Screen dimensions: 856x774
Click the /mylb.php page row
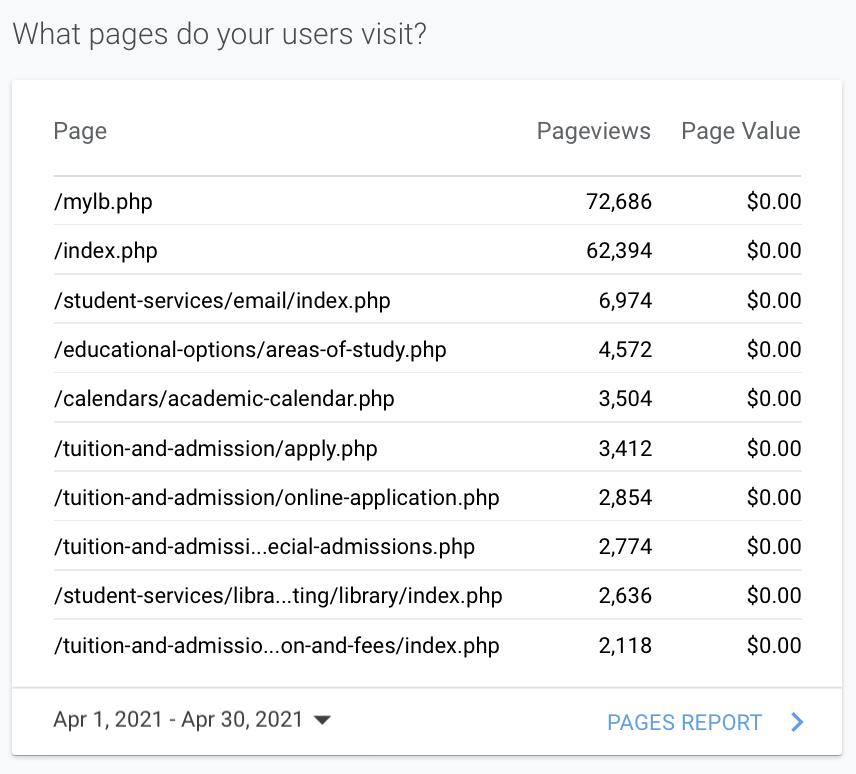427,201
